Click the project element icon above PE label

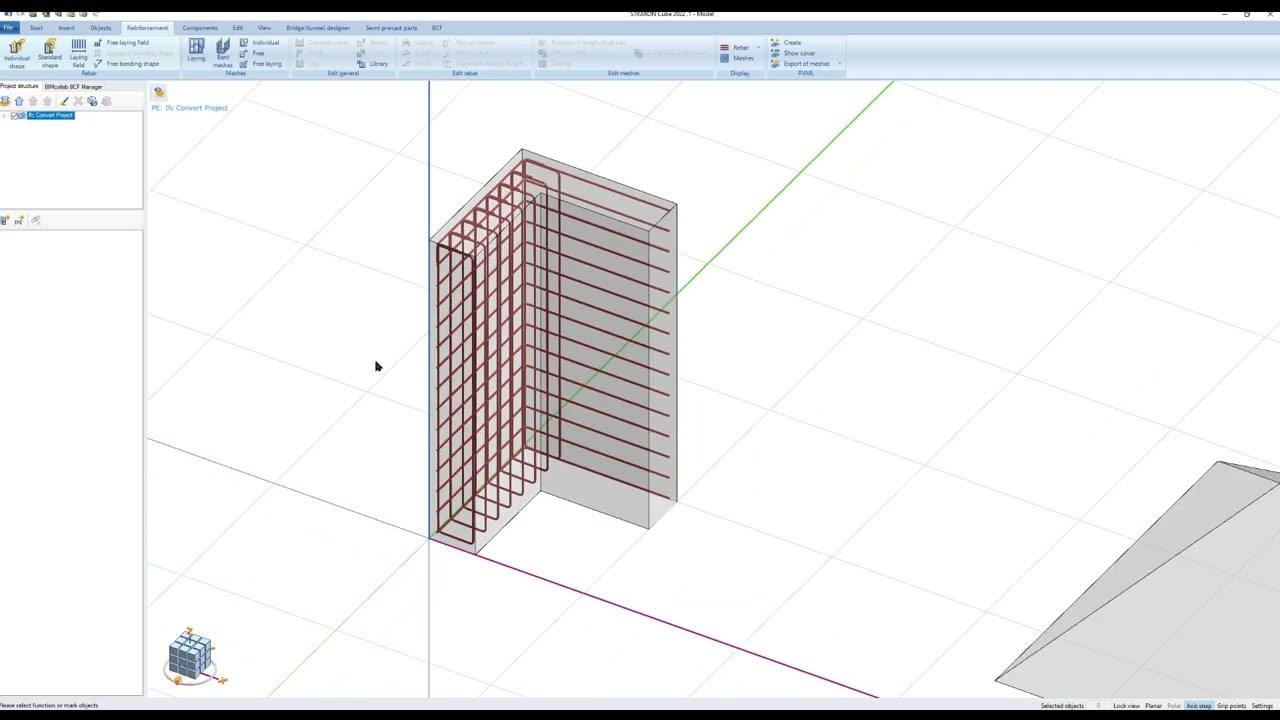coord(158,93)
